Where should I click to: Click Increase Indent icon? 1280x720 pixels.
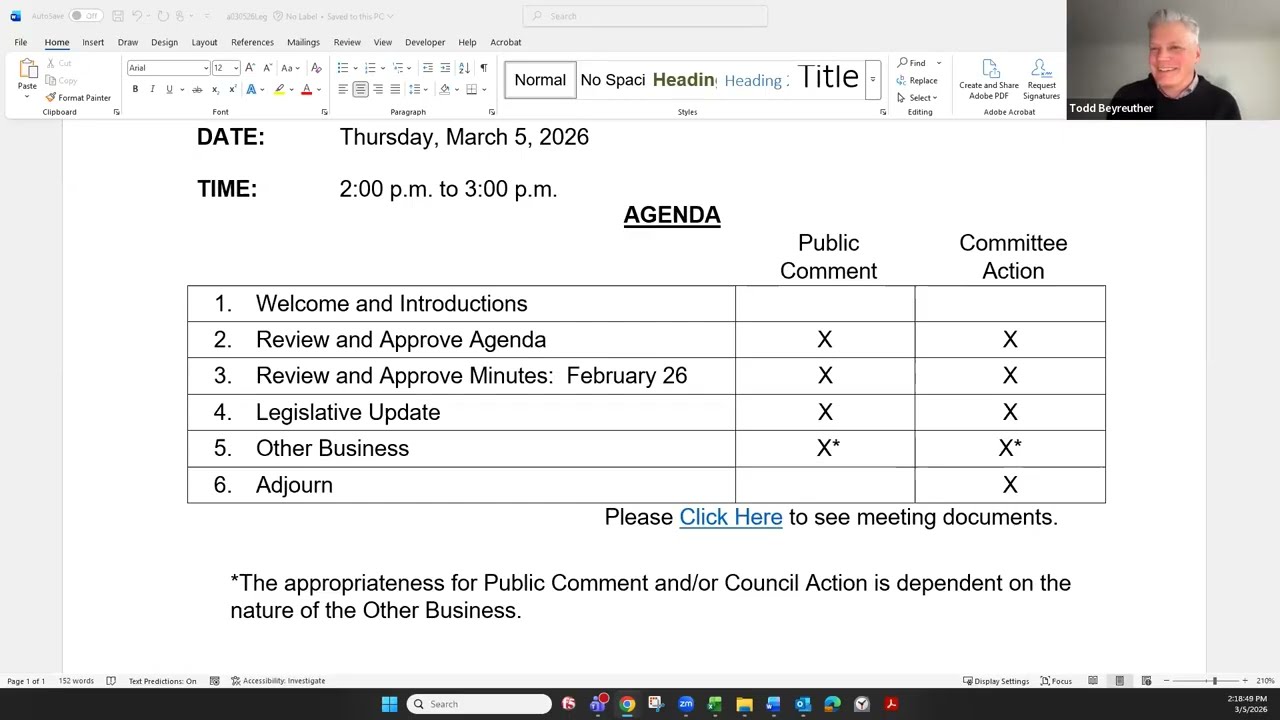pos(445,68)
